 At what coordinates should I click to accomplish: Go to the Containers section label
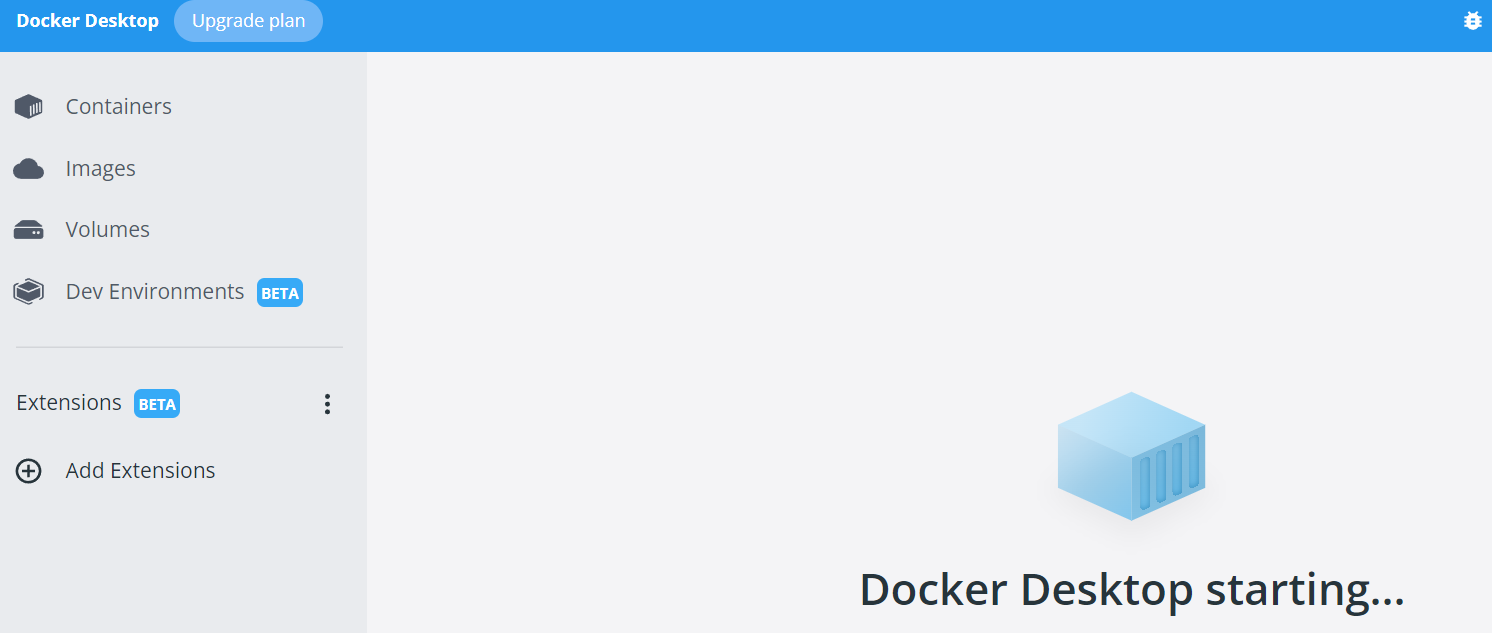coord(118,107)
